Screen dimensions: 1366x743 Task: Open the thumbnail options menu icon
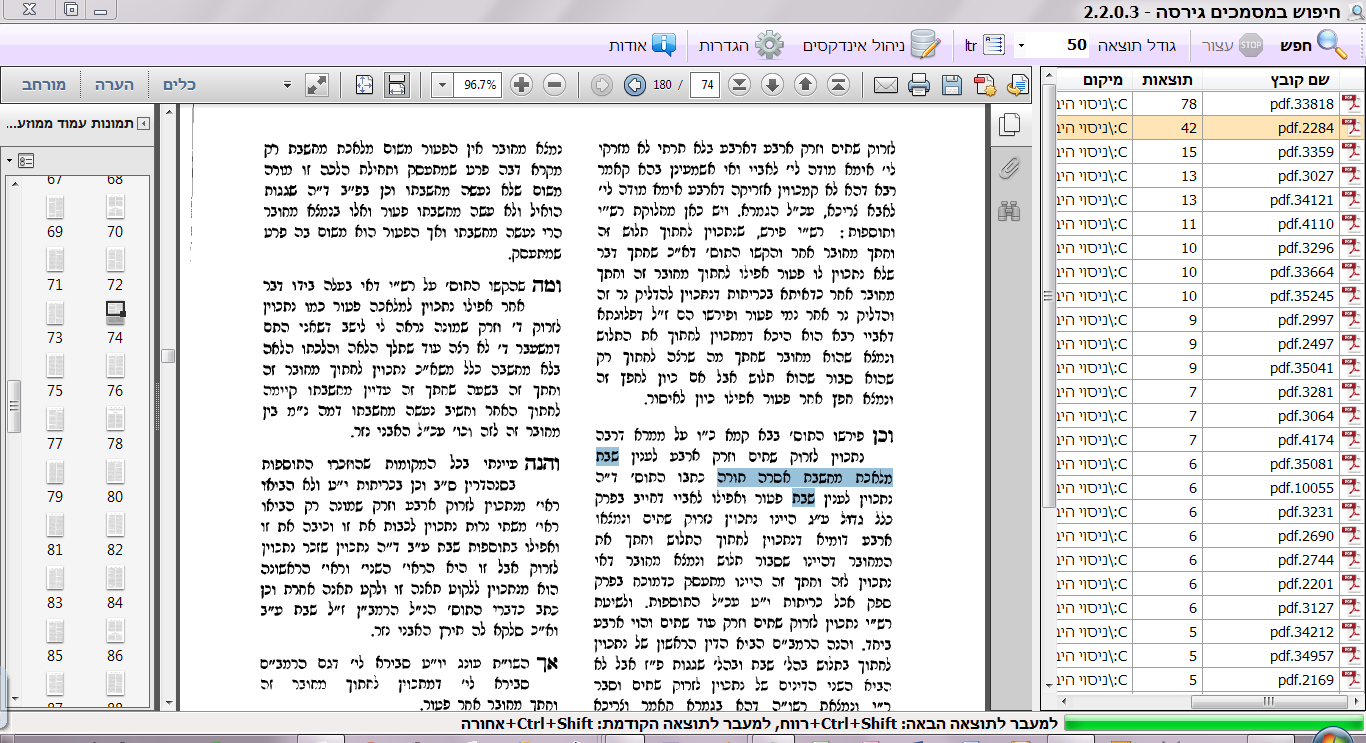(26, 160)
